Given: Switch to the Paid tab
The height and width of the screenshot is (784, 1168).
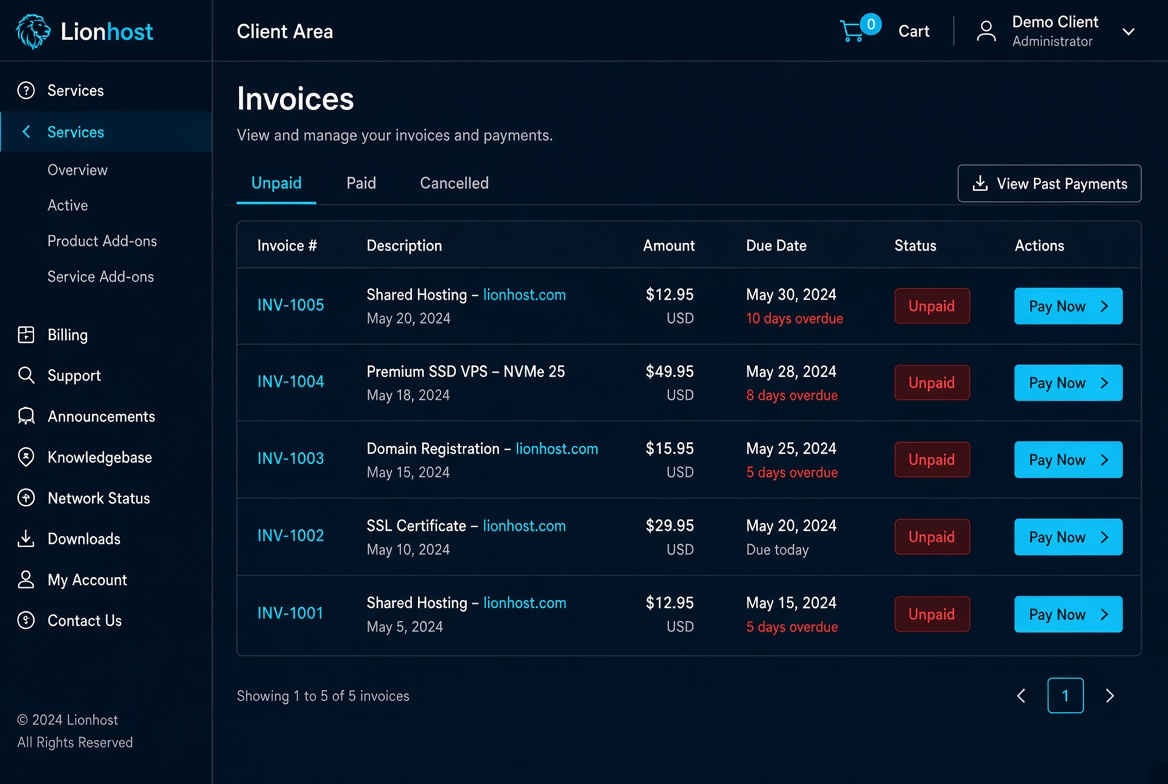Looking at the screenshot, I should [x=361, y=183].
